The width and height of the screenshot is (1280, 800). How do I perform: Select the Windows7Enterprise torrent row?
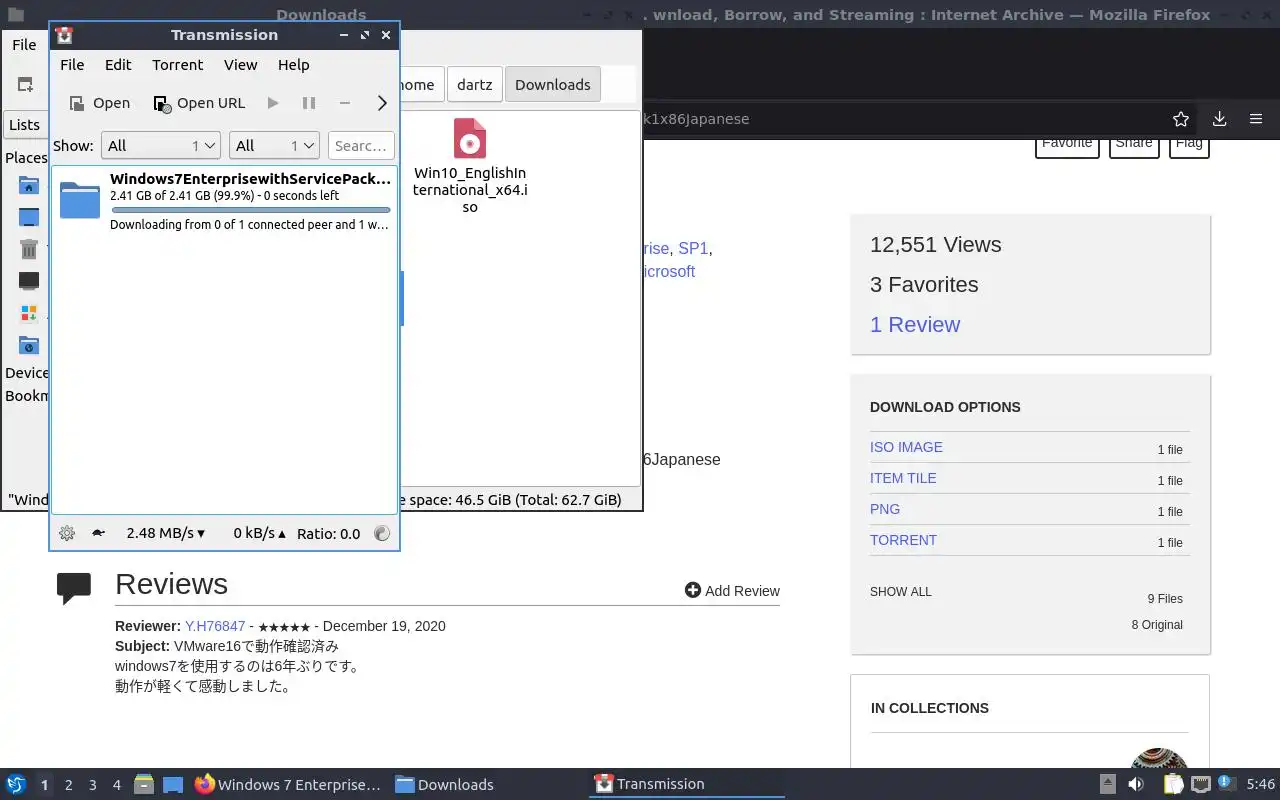tap(224, 201)
